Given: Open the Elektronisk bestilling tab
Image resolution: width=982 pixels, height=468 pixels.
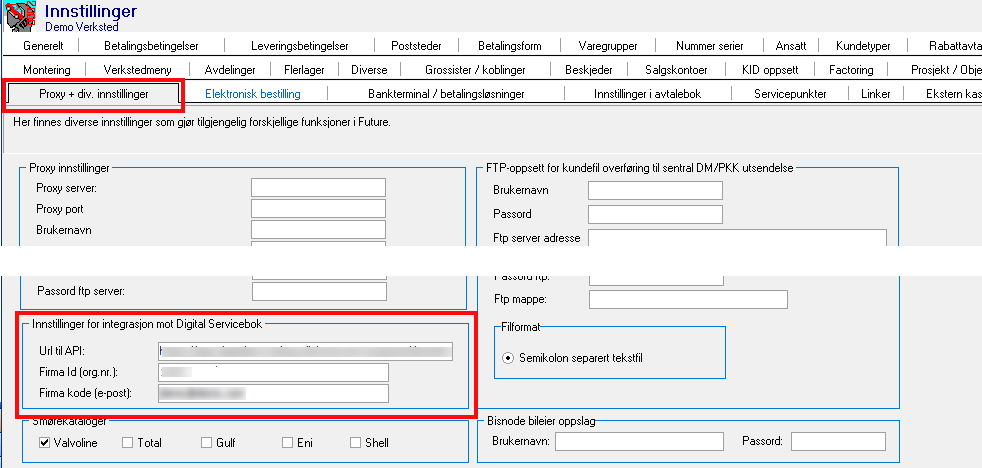Looking at the screenshot, I should [x=253, y=95].
